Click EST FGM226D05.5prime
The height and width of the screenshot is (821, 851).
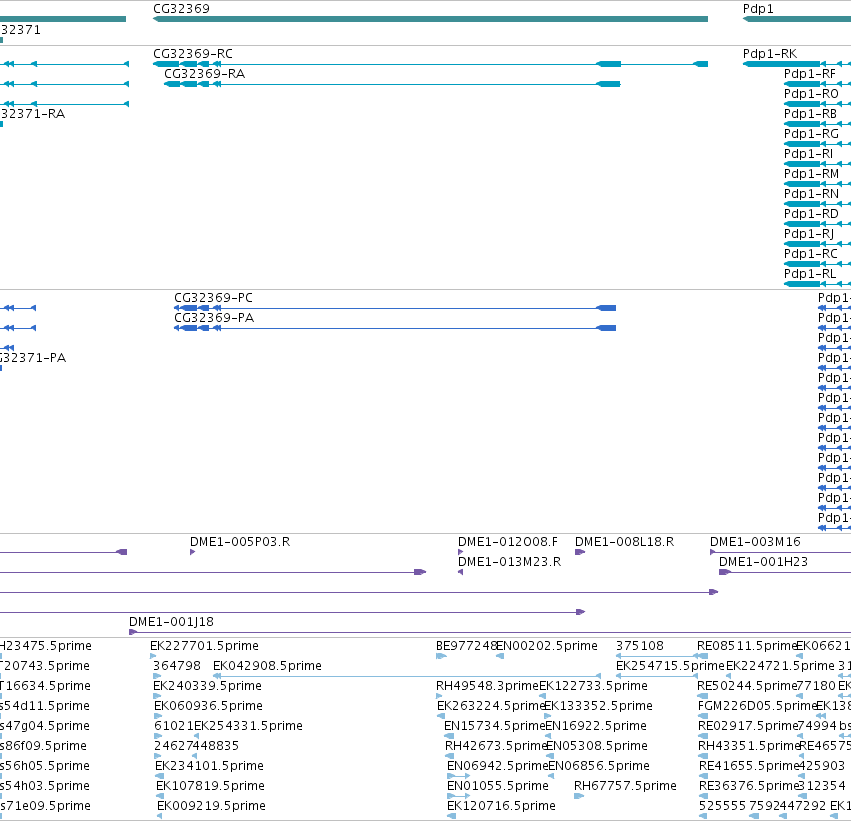pyautogui.click(x=758, y=706)
